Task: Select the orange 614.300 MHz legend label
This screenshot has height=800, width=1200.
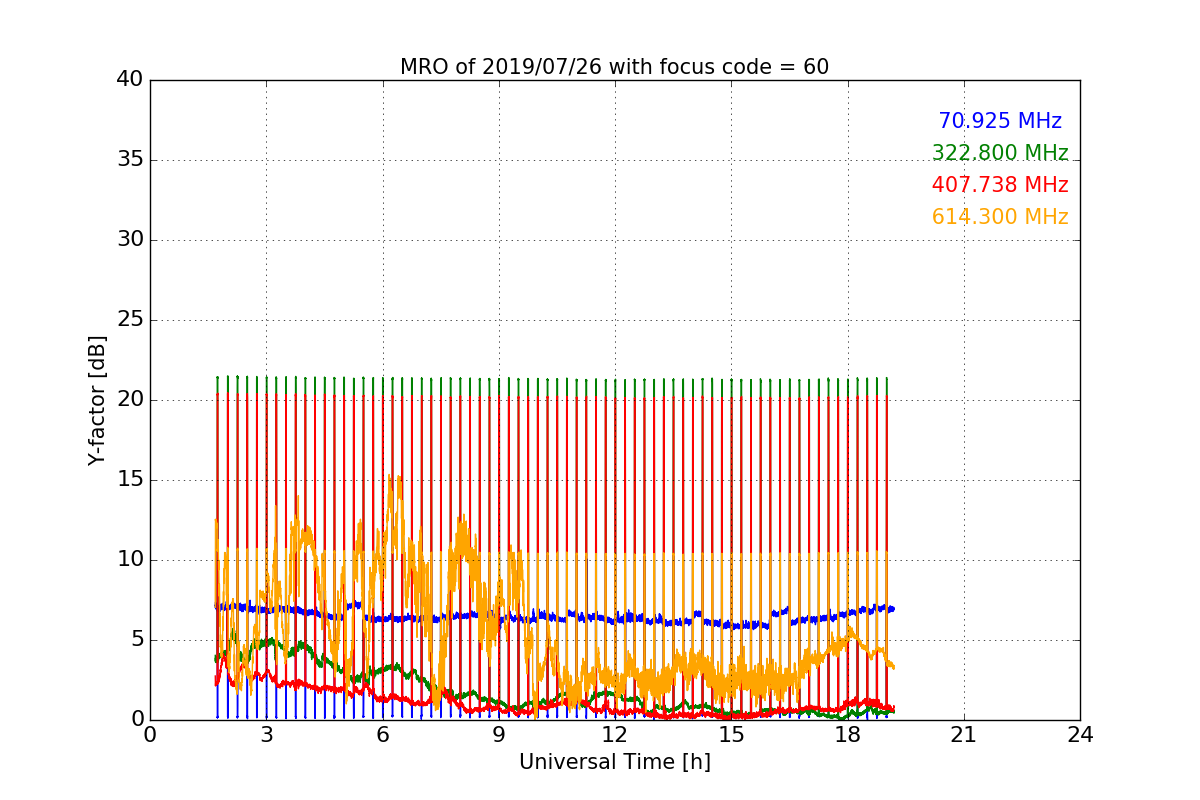Action: coord(1000,217)
